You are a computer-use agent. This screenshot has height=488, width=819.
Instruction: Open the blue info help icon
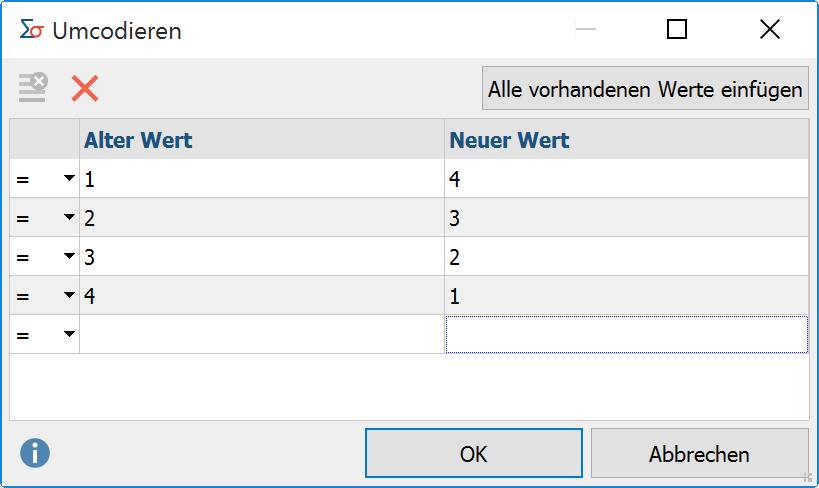(35, 454)
